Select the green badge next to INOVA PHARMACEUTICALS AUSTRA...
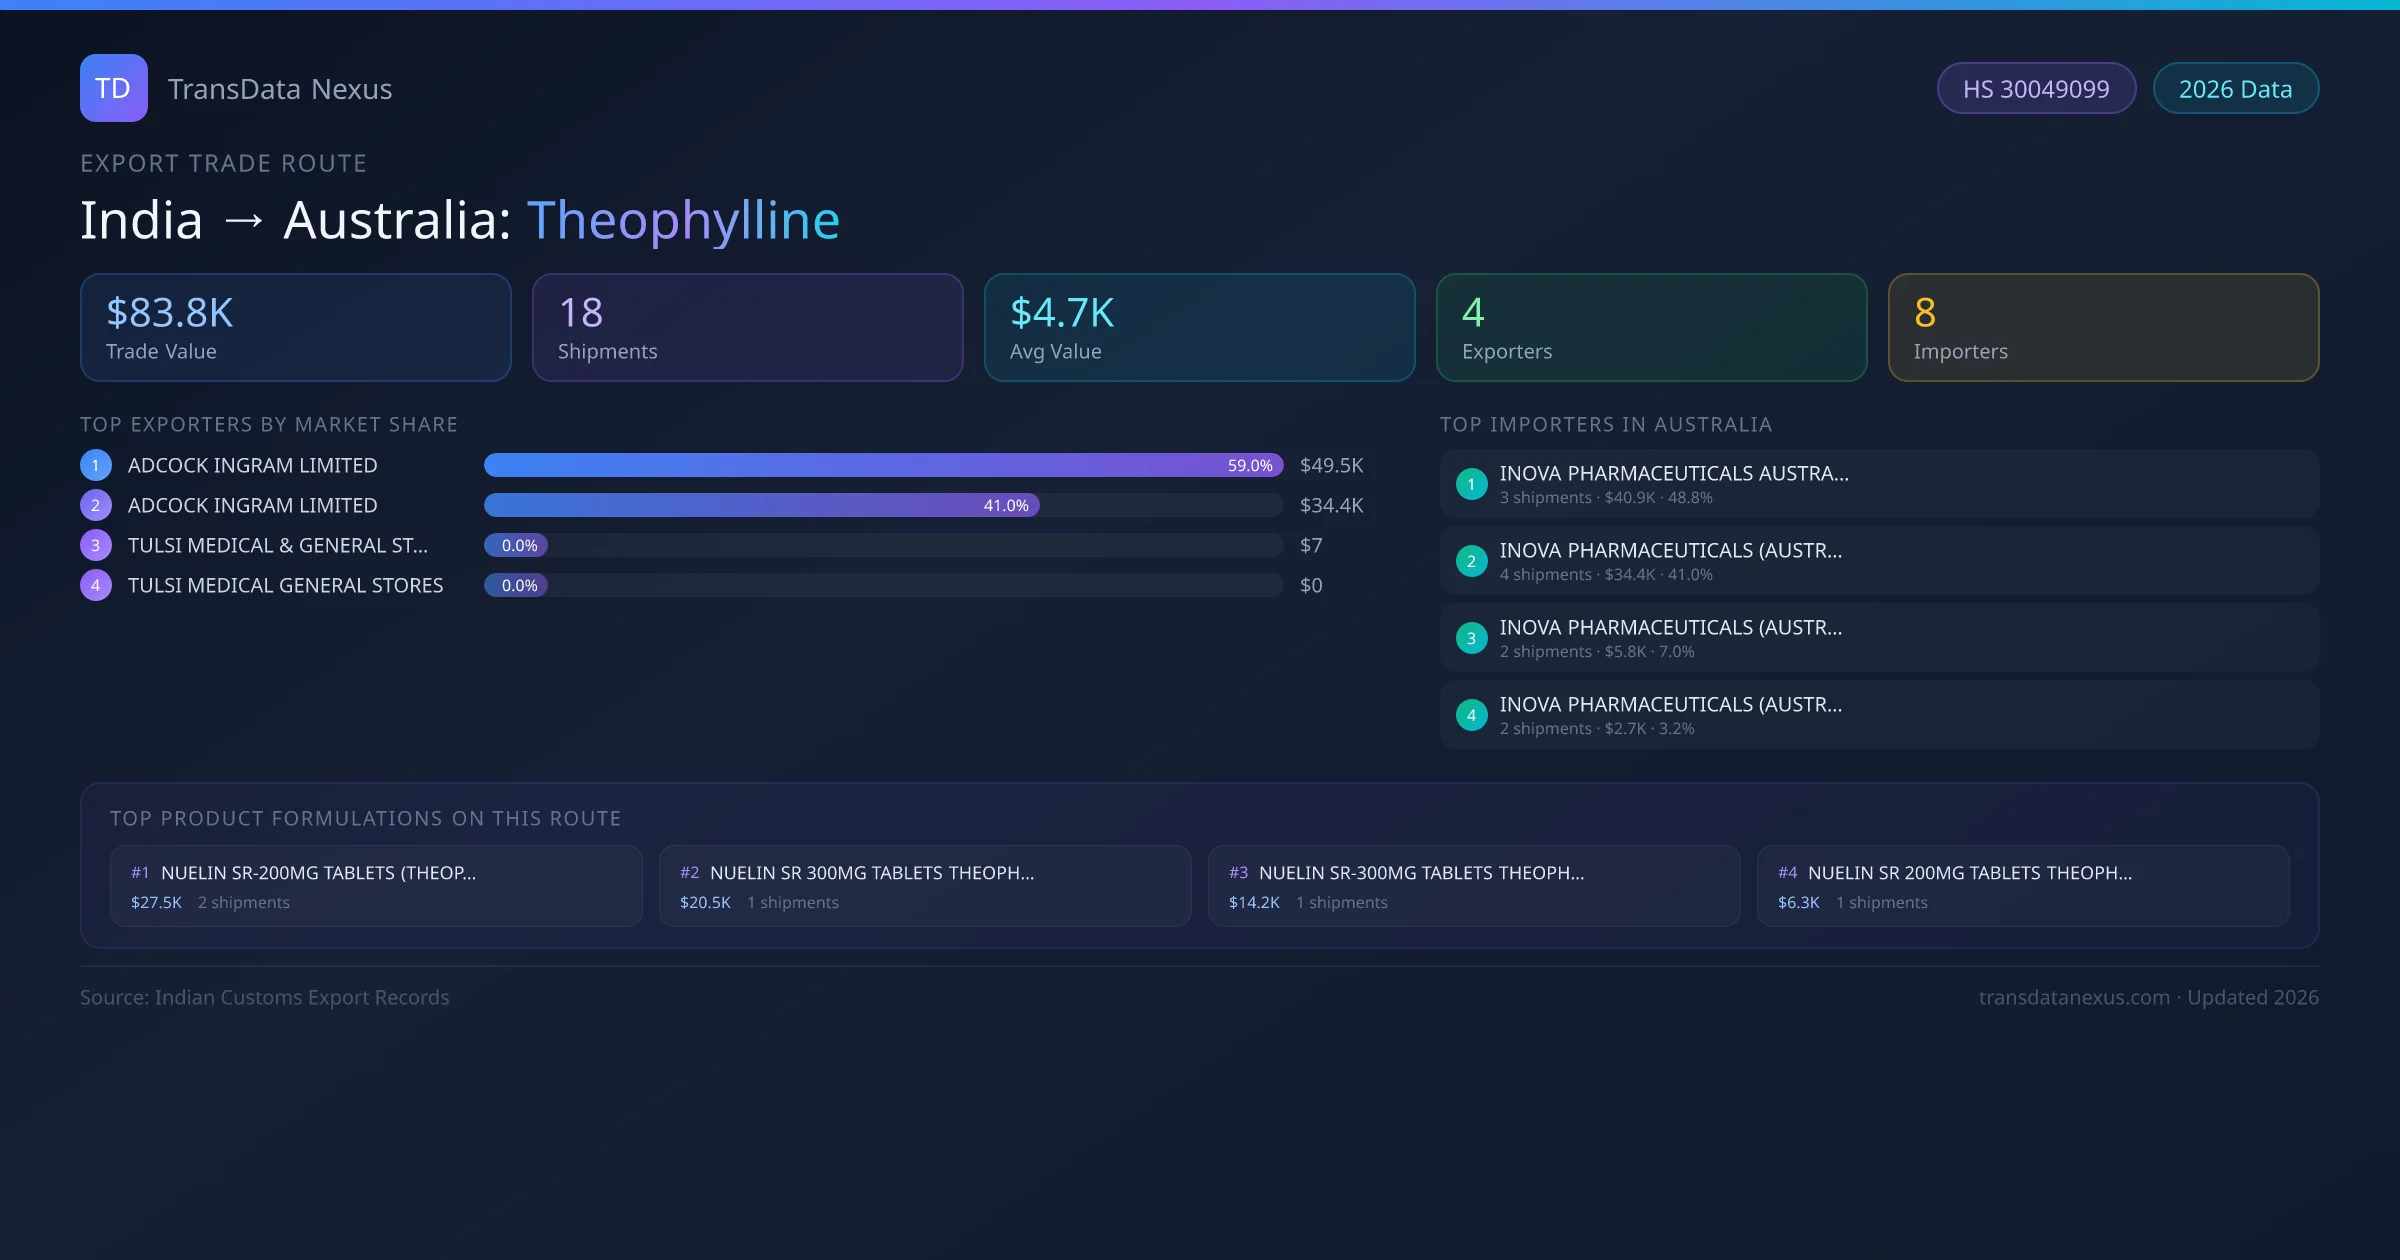The width and height of the screenshot is (2400, 1260). [1471, 483]
